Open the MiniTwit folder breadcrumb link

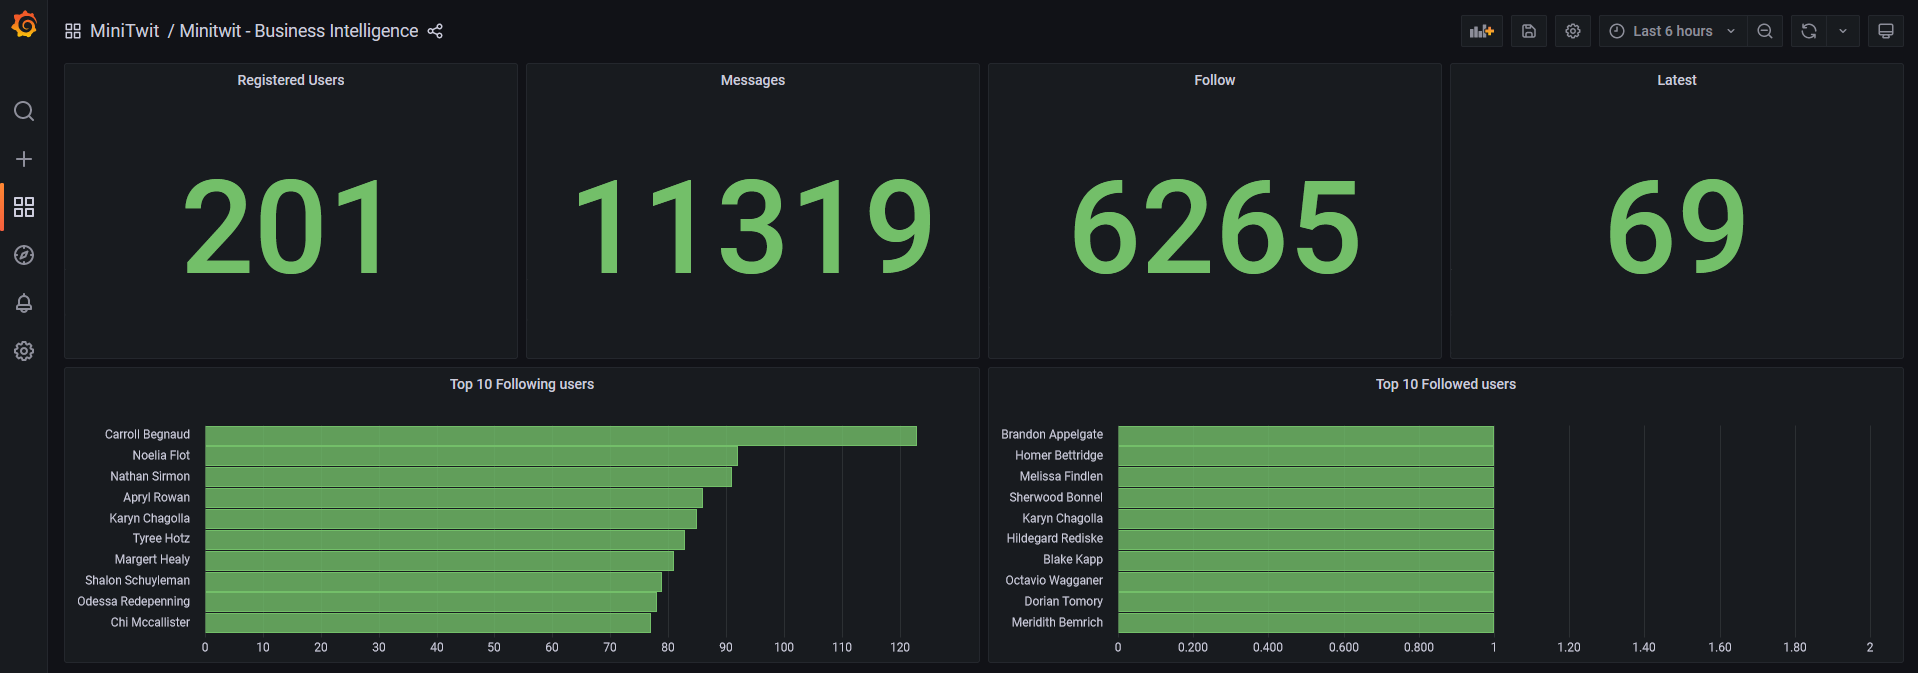[124, 31]
